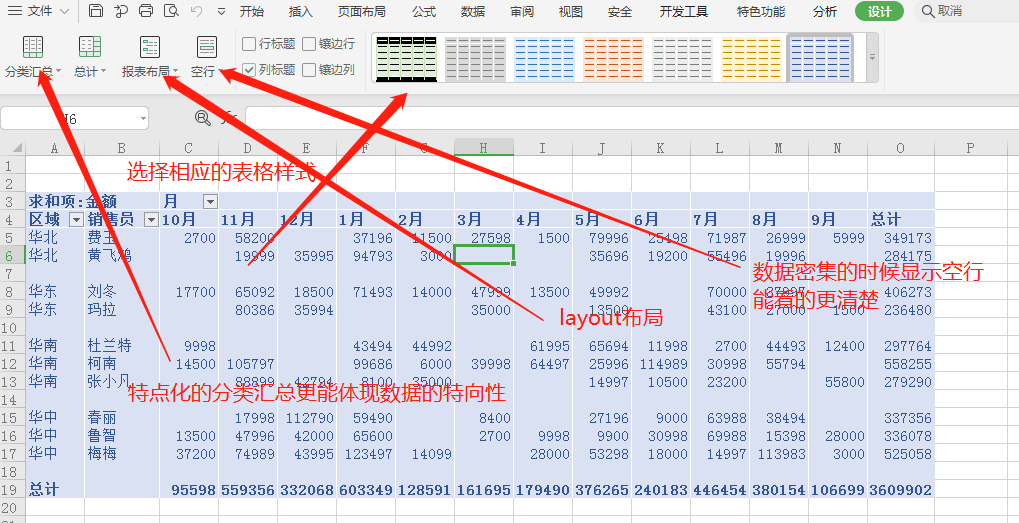
Task: Click the 总计 label in row 19
Action: (x=44, y=489)
